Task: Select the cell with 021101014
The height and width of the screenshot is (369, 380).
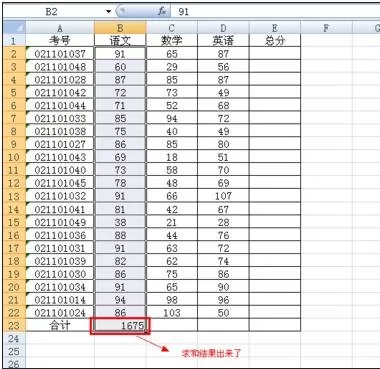Action: click(60, 300)
